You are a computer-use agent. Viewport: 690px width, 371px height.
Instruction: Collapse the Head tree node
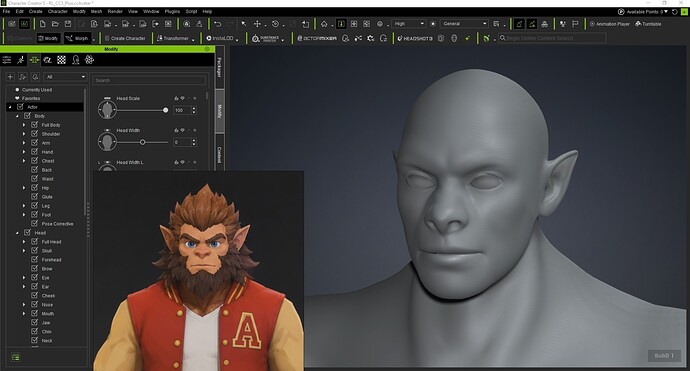(17, 233)
